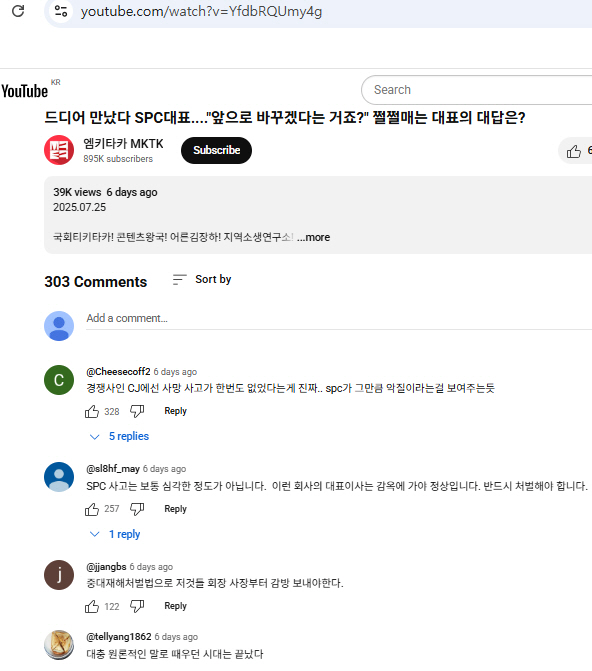Dislike the @jjangbs comment

tap(137, 606)
